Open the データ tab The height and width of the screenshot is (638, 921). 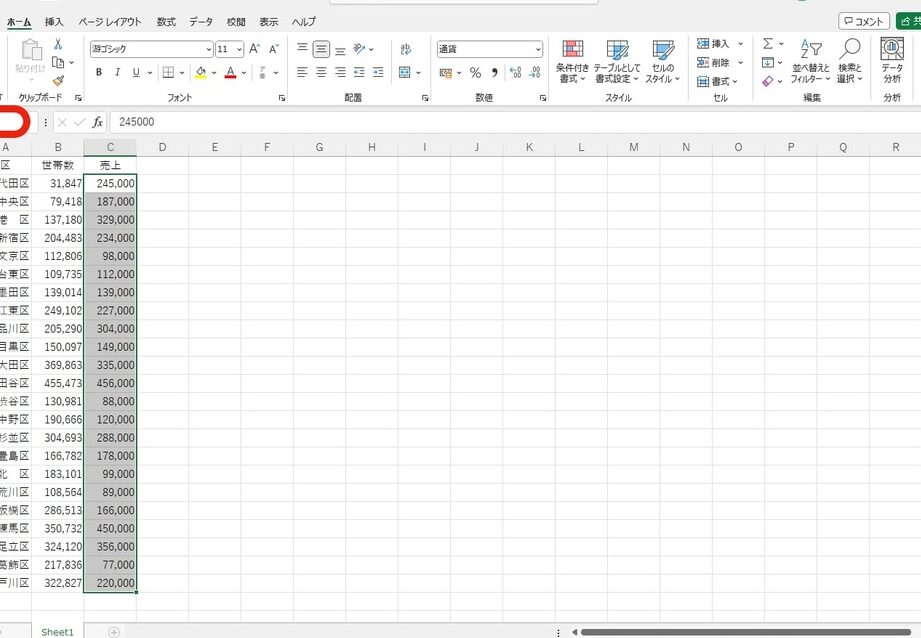[x=201, y=22]
